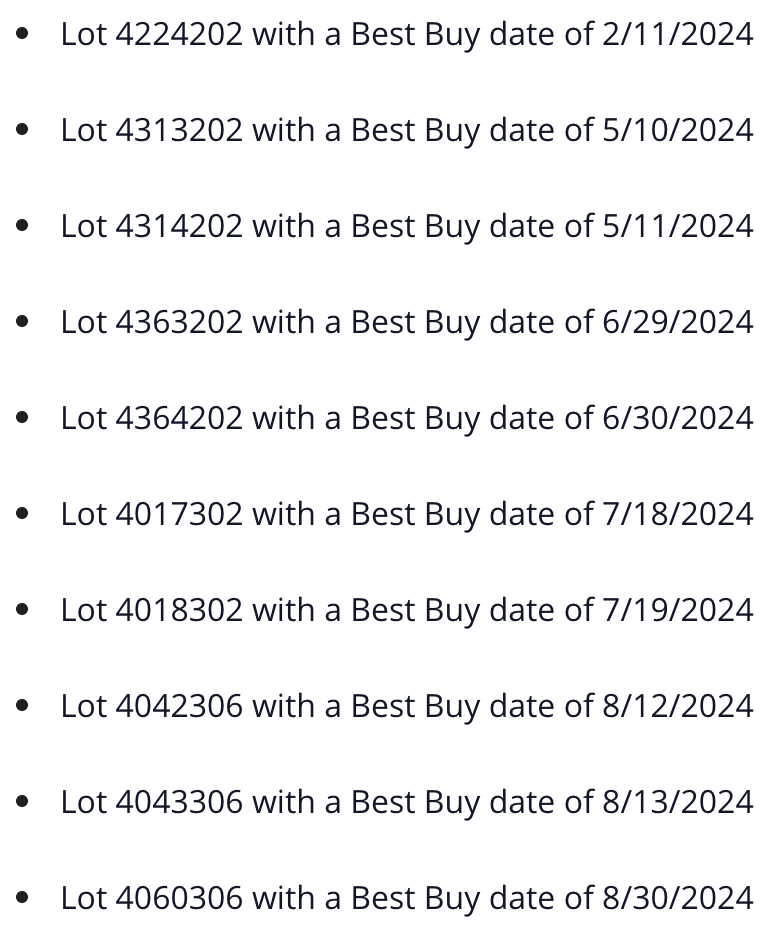Select Lot 4363202 with date 6/29/2024
The image size is (780, 936).
[407, 323]
